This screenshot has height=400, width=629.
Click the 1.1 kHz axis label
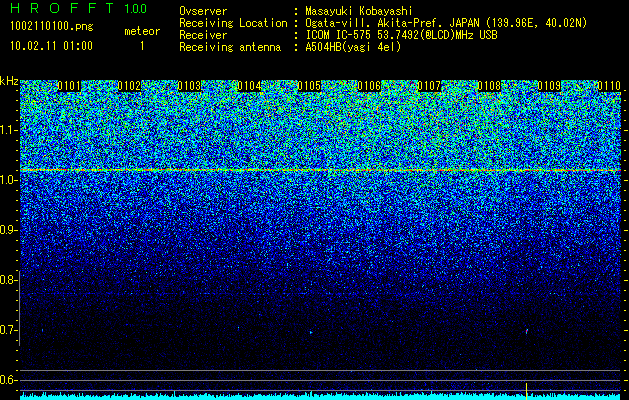coord(7,130)
